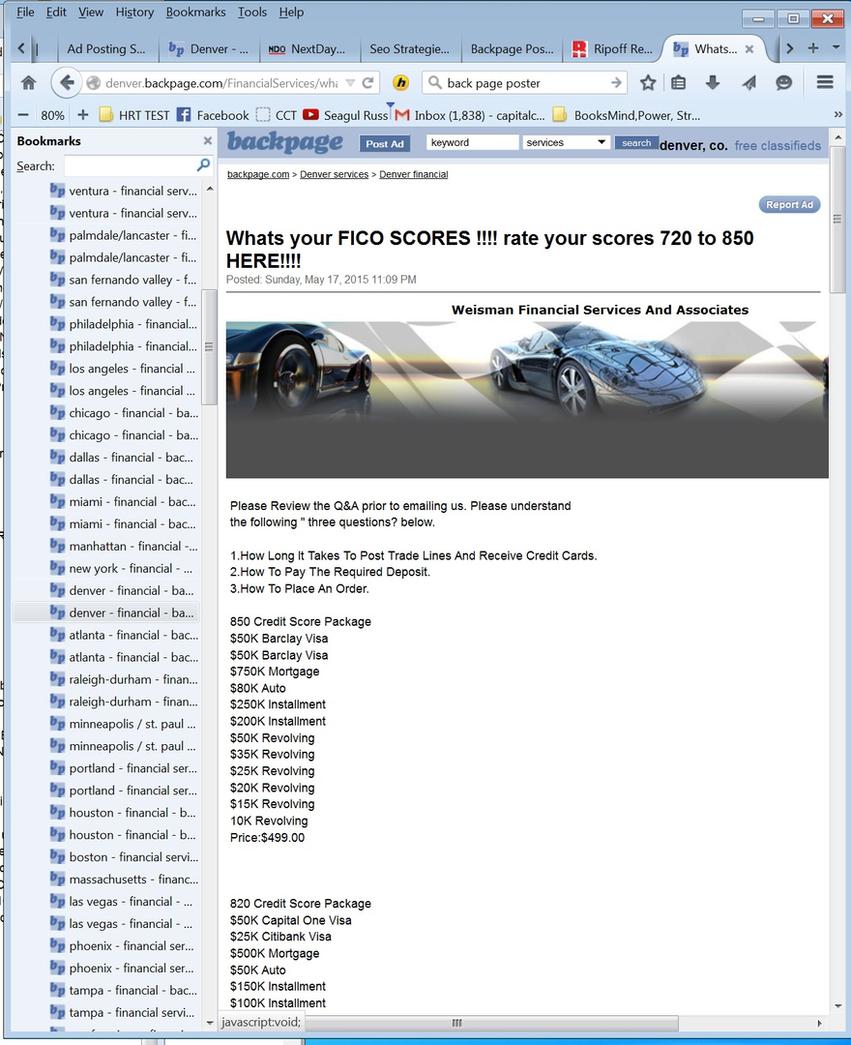Open the massachusetts - financ... bookmark
The height and width of the screenshot is (1045, 851).
point(125,879)
